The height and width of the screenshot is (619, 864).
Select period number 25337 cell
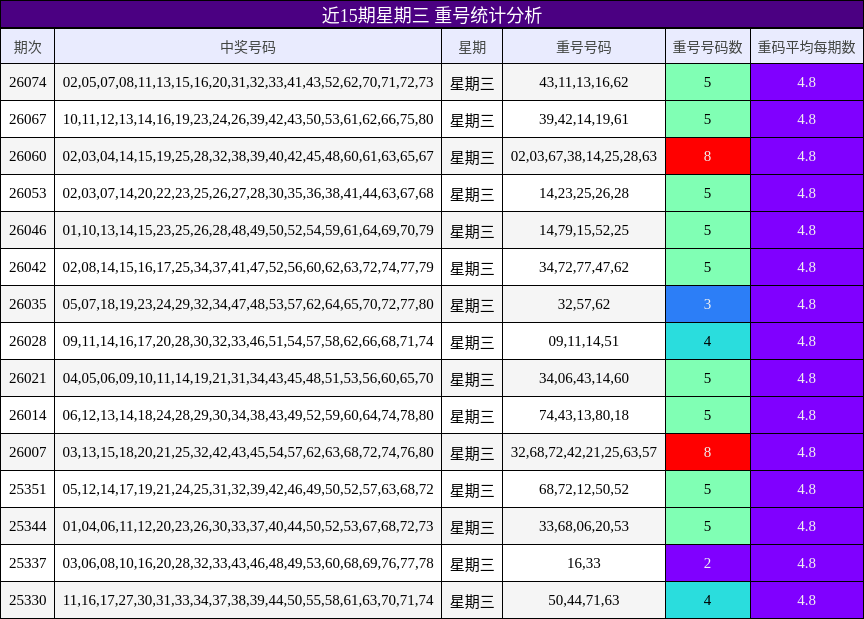28,563
